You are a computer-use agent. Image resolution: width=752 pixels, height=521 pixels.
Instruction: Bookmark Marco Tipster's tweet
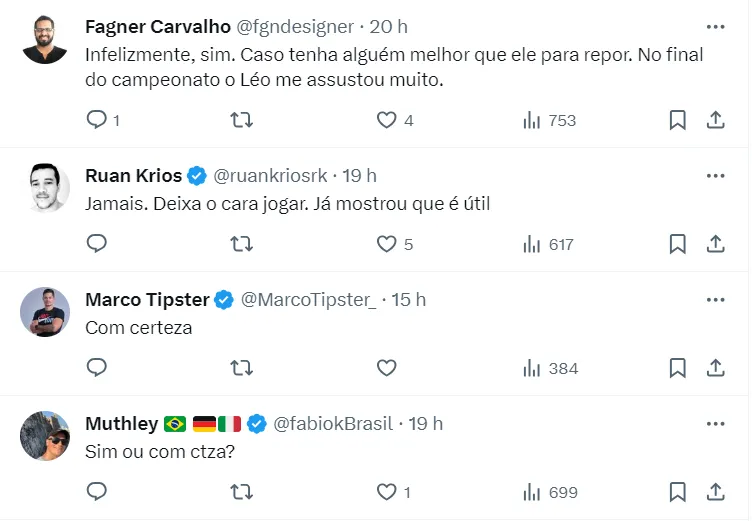(x=677, y=368)
